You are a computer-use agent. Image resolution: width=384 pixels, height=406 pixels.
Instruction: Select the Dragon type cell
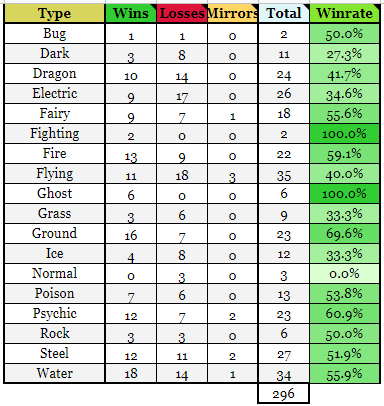55,74
